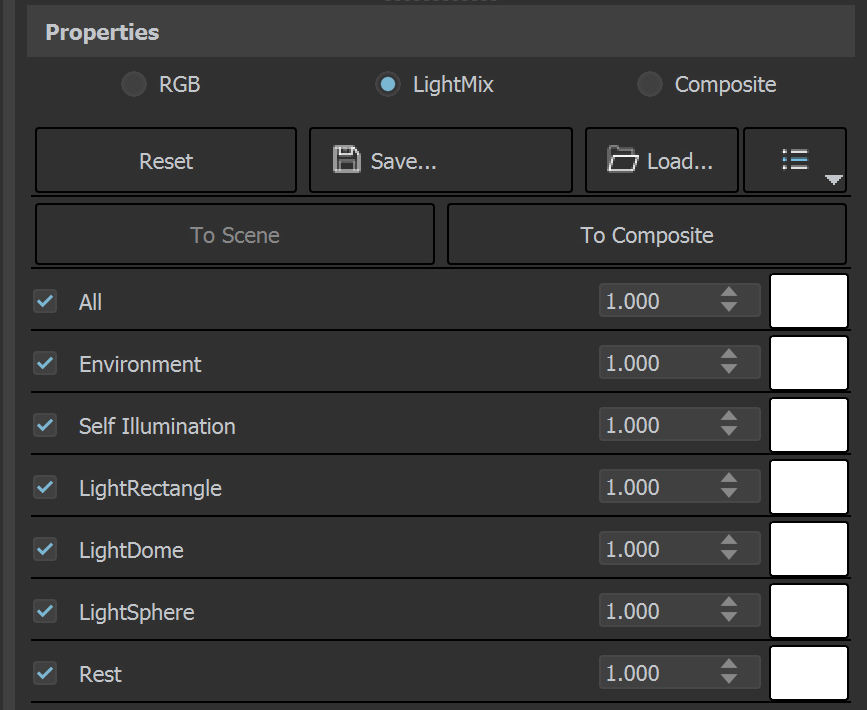Open the LightRectangle color swatch

coord(808,487)
